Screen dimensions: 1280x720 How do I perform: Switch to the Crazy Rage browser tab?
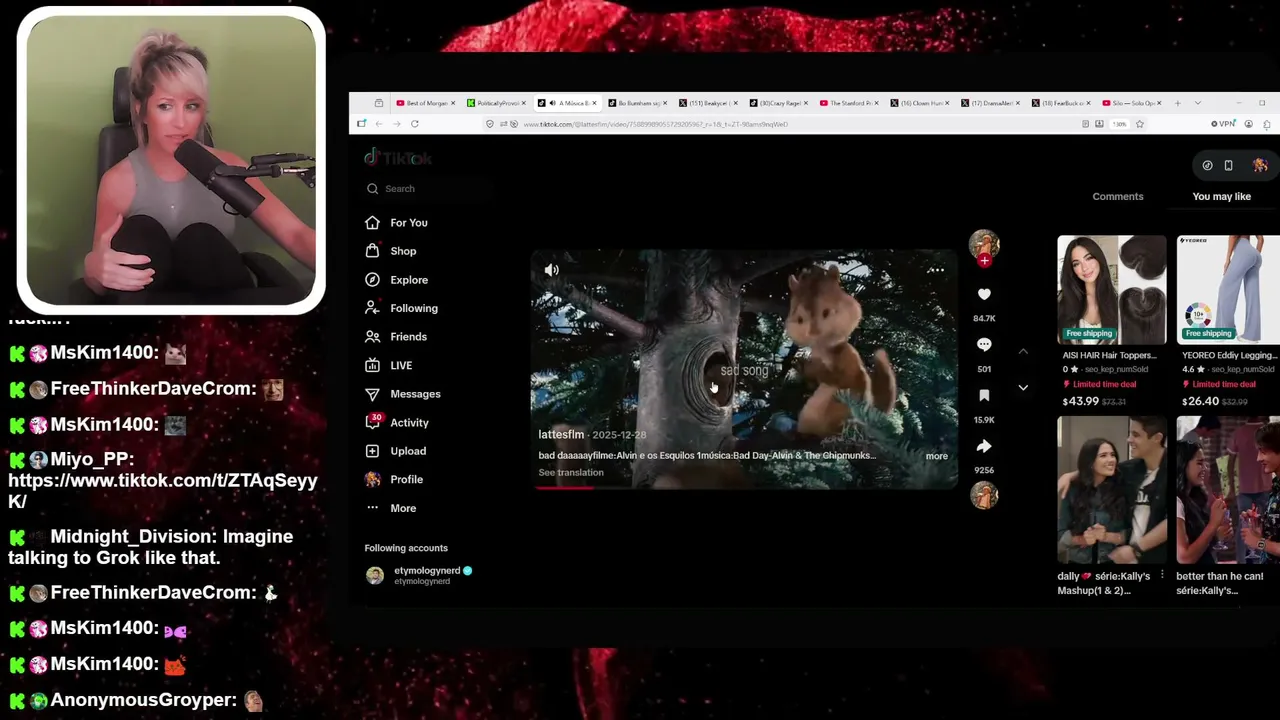[777, 103]
